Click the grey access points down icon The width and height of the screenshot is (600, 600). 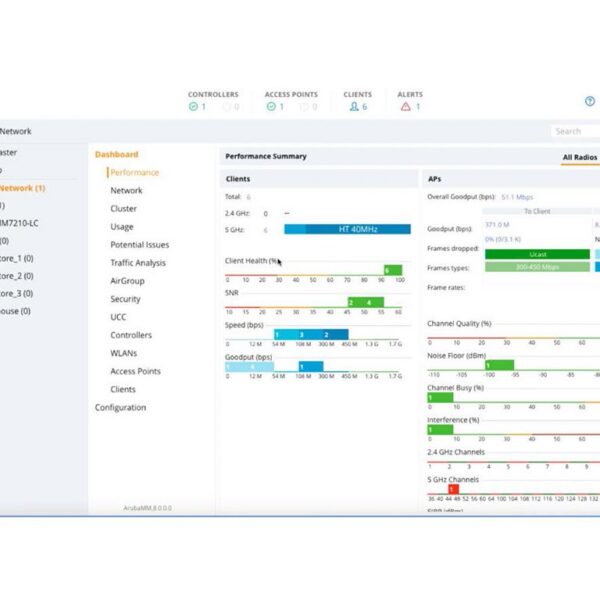tap(303, 107)
